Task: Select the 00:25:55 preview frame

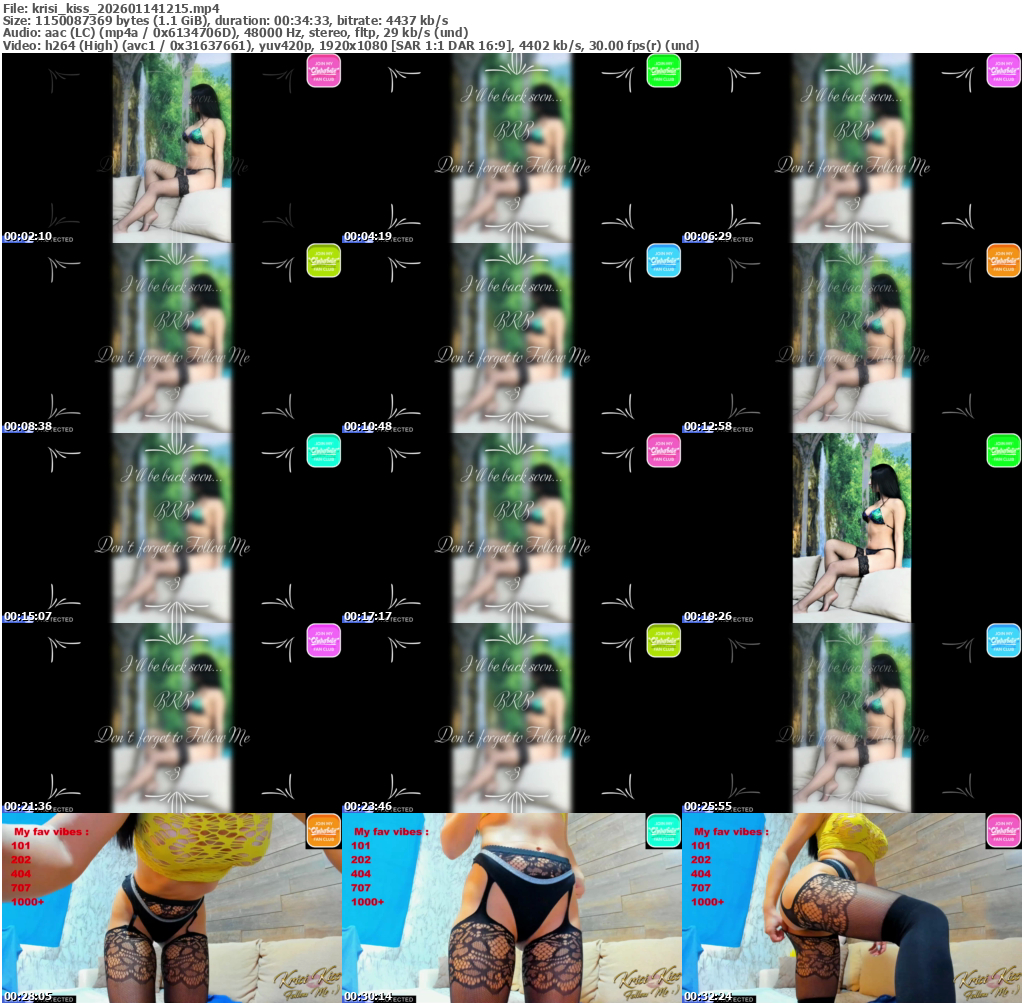Action: pyautogui.click(x=852, y=718)
